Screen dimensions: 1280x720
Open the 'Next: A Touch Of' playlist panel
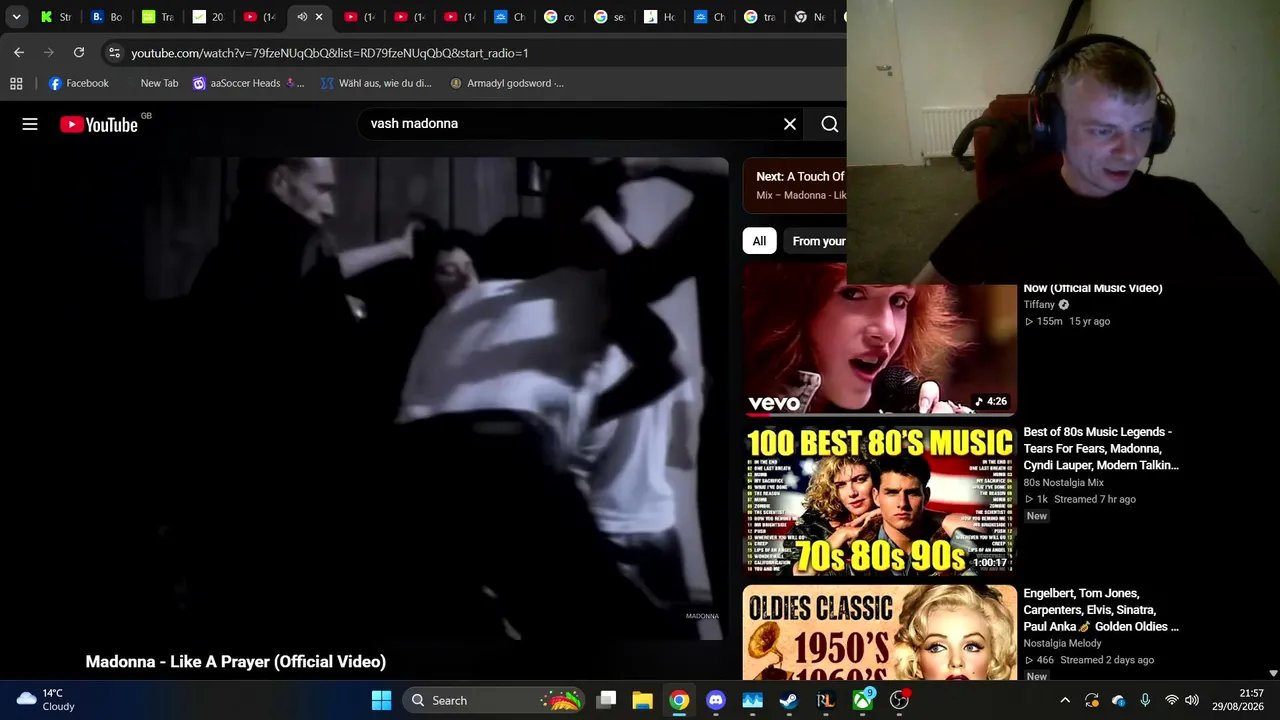pyautogui.click(x=795, y=185)
